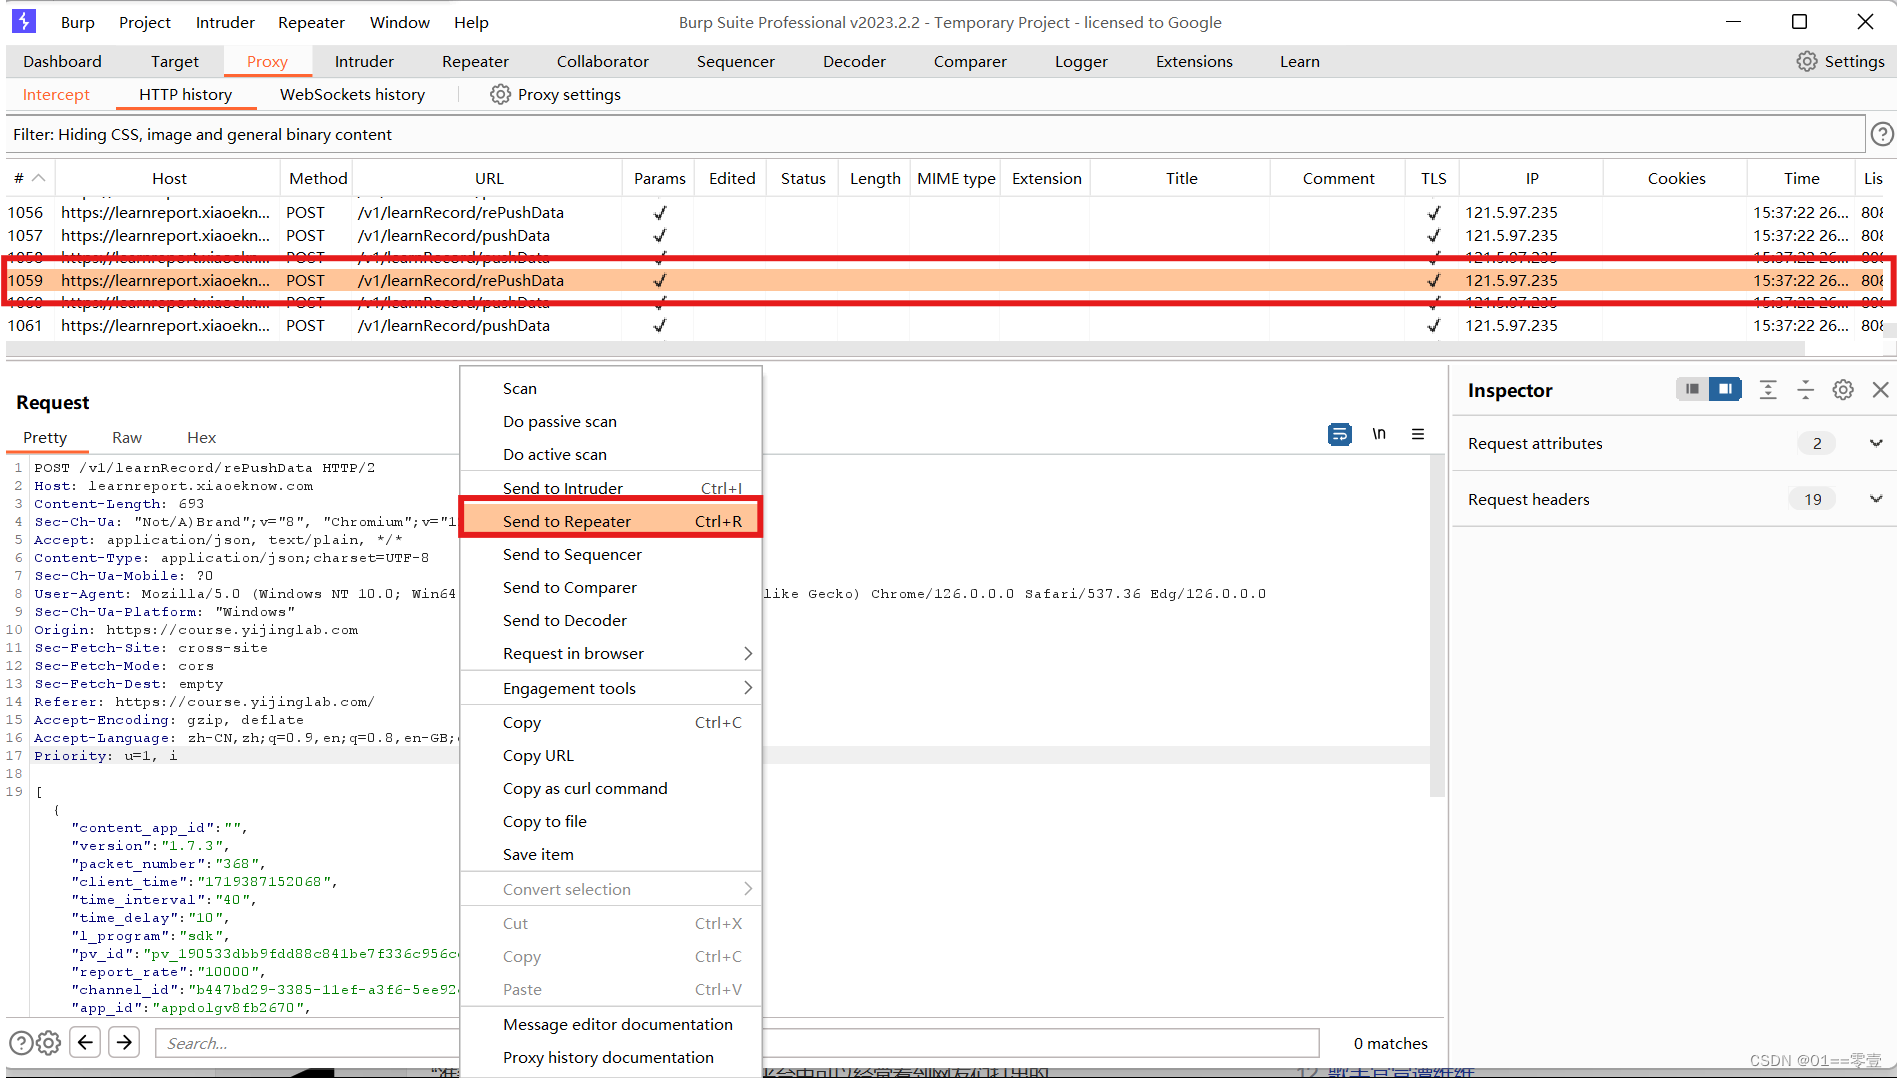Choose Send to Sequencer
The image size is (1897, 1078).
(x=610, y=554)
